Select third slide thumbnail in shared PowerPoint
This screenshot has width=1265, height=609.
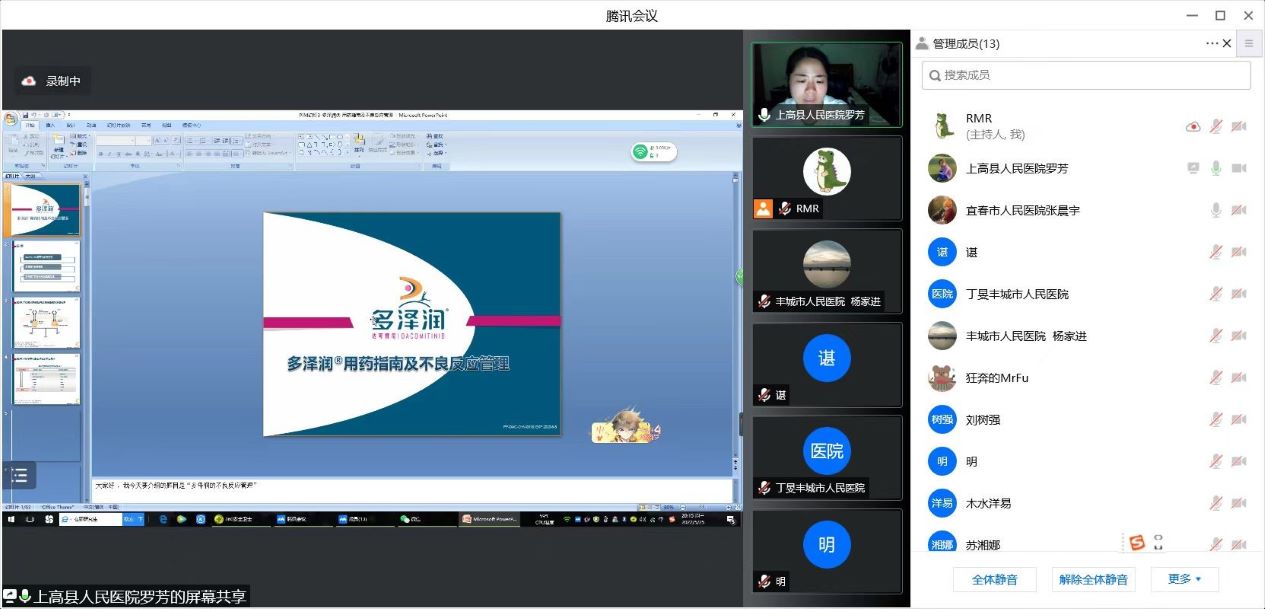pyautogui.click(x=46, y=322)
